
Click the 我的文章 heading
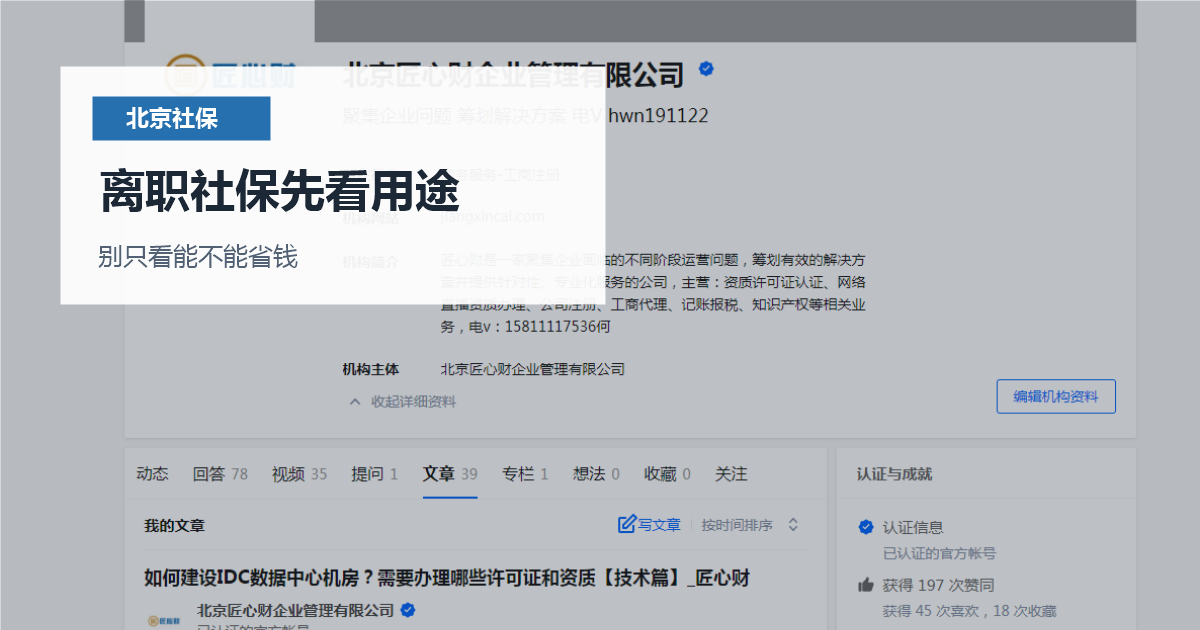(x=174, y=525)
